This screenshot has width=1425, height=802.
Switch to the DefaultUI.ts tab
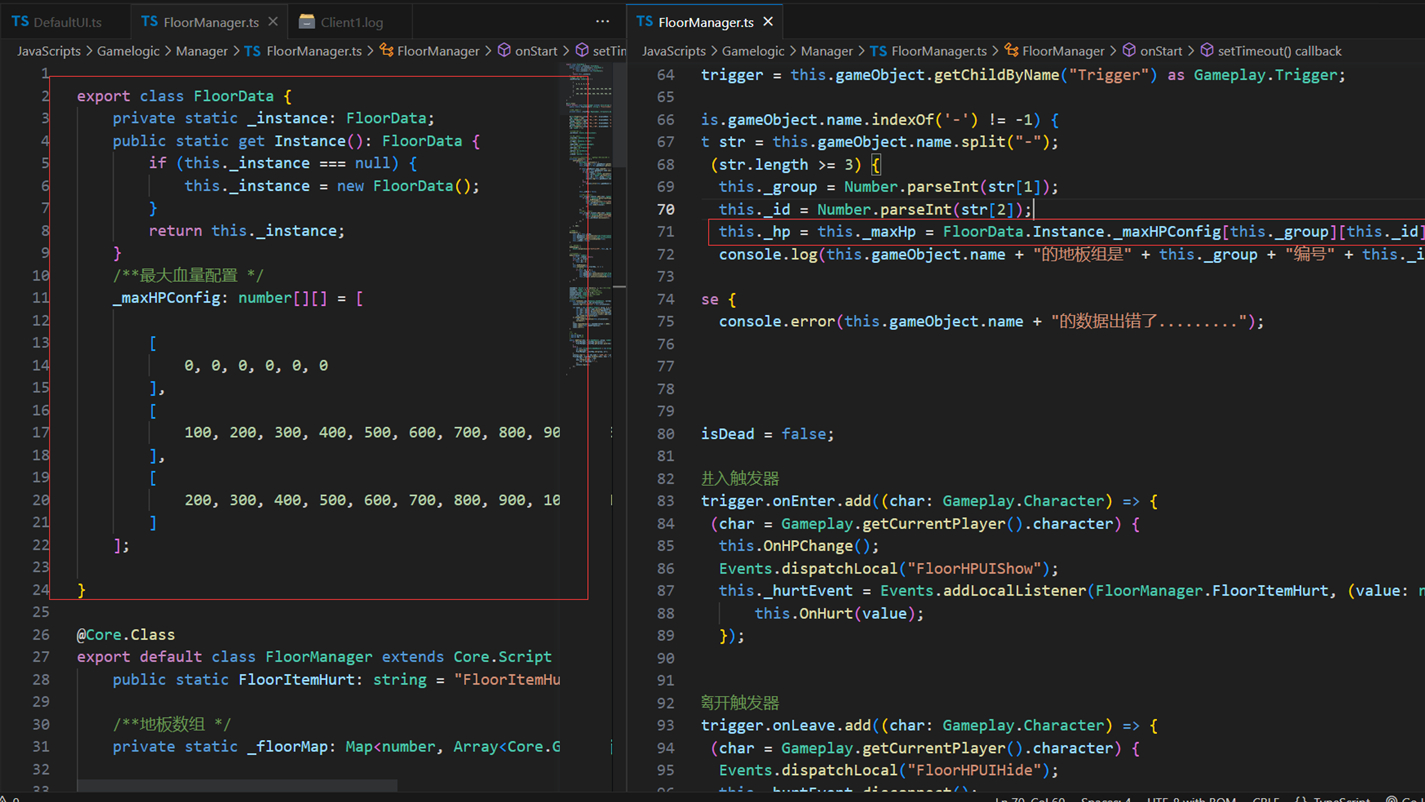pyautogui.click(x=58, y=21)
